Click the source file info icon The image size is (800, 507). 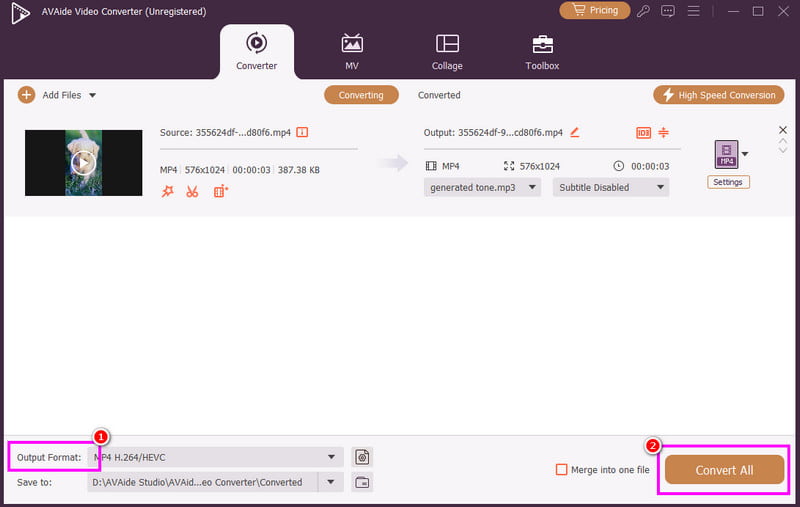pos(302,133)
